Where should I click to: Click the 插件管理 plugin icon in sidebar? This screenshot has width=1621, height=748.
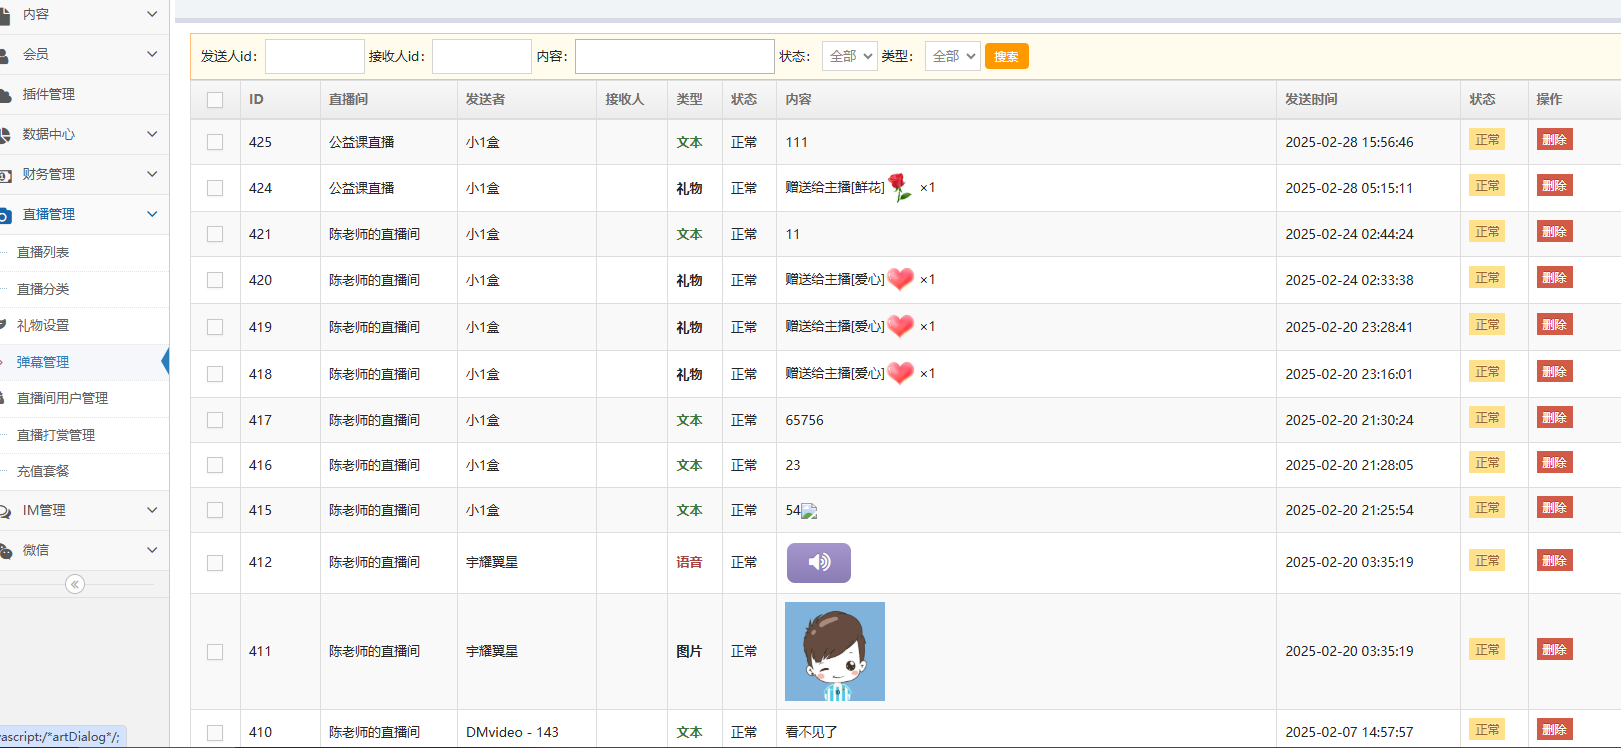click(5, 95)
